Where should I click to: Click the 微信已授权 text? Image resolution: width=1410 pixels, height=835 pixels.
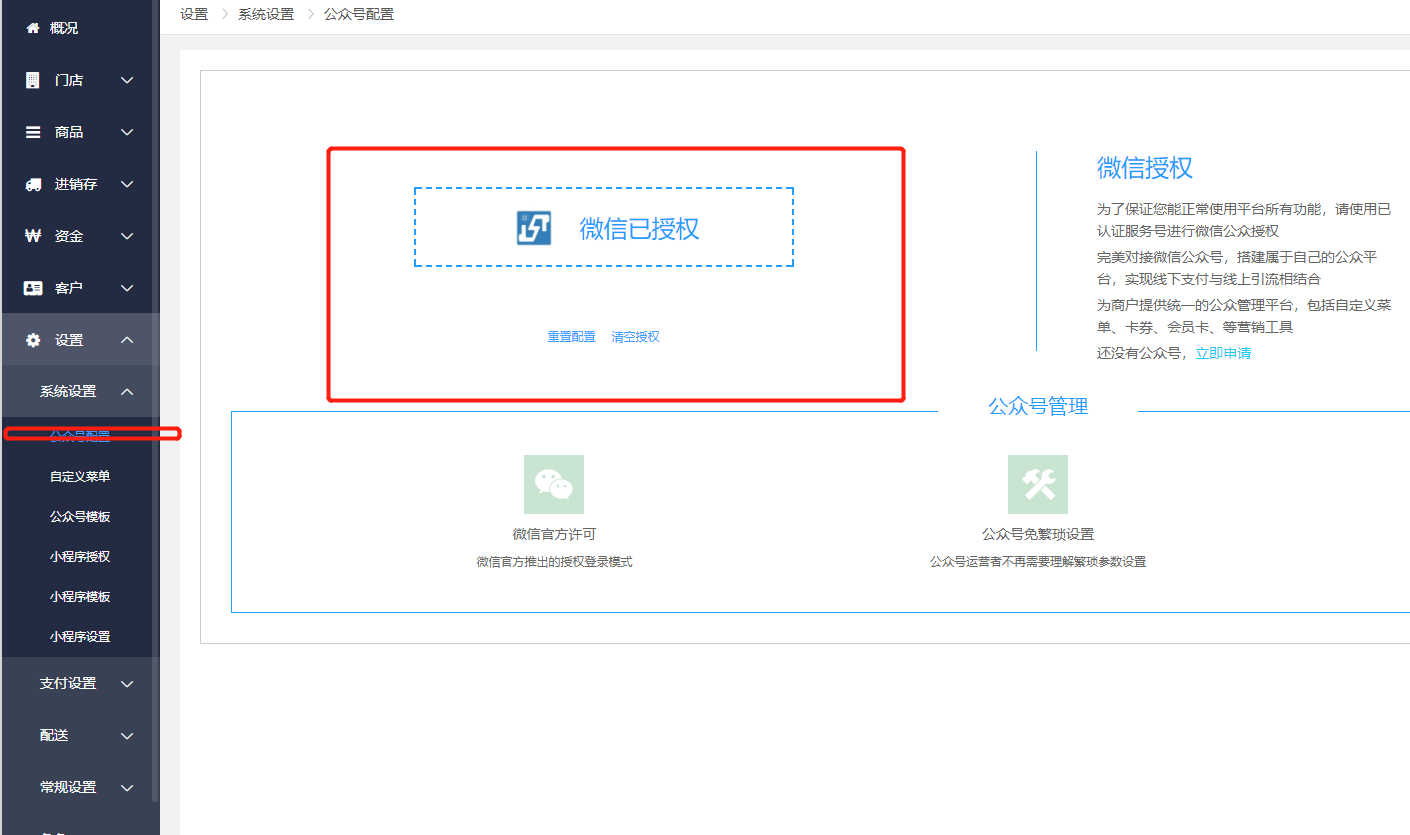click(639, 228)
